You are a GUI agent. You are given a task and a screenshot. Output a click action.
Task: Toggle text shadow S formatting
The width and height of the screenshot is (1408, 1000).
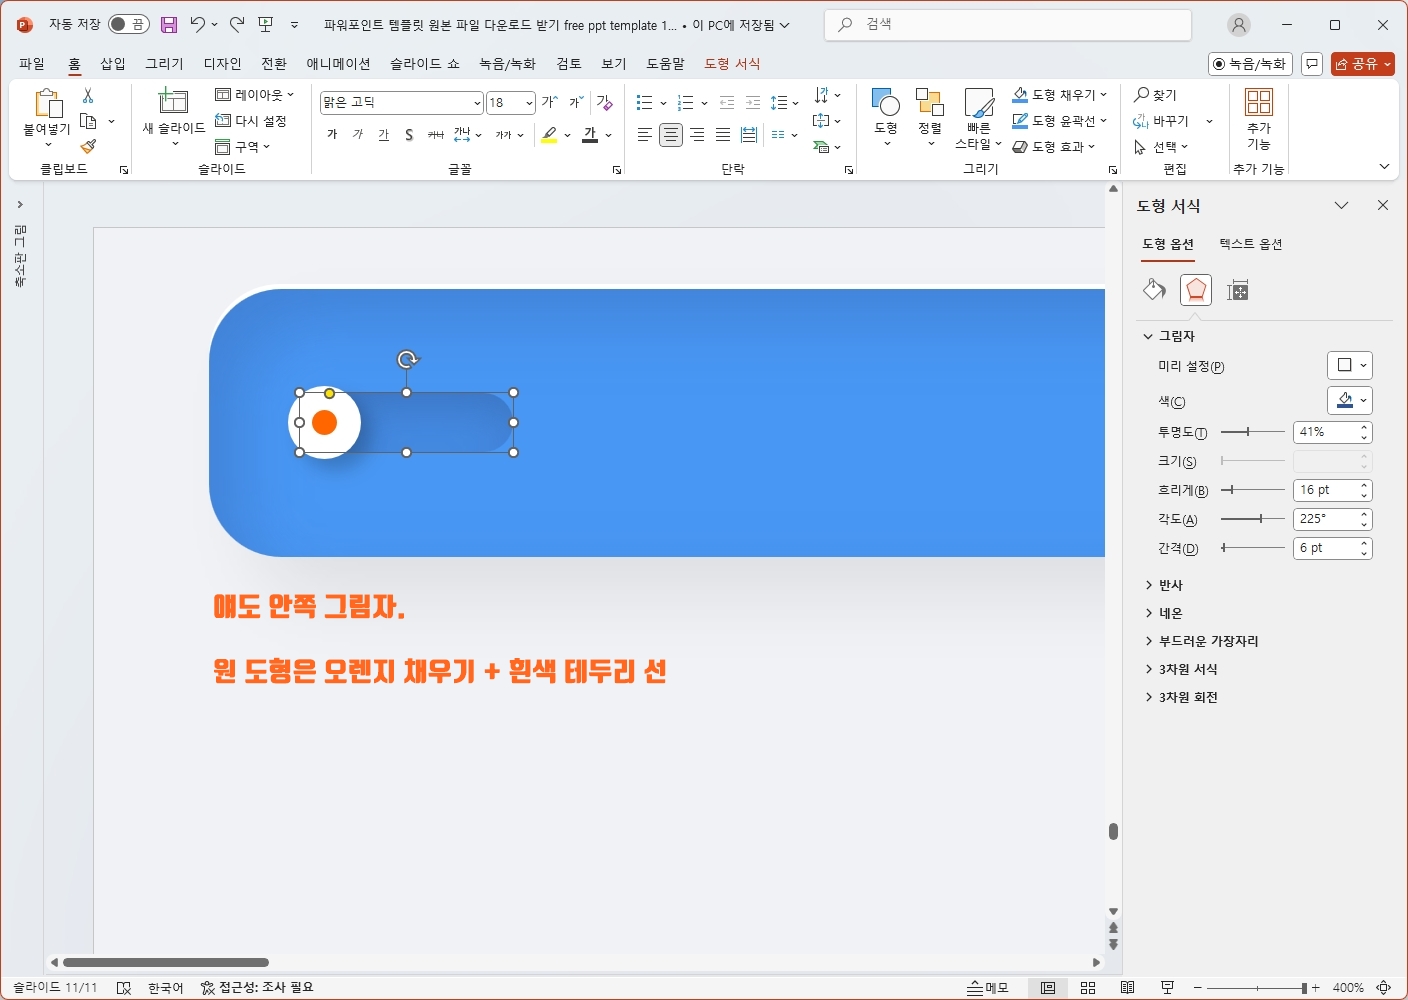click(410, 135)
